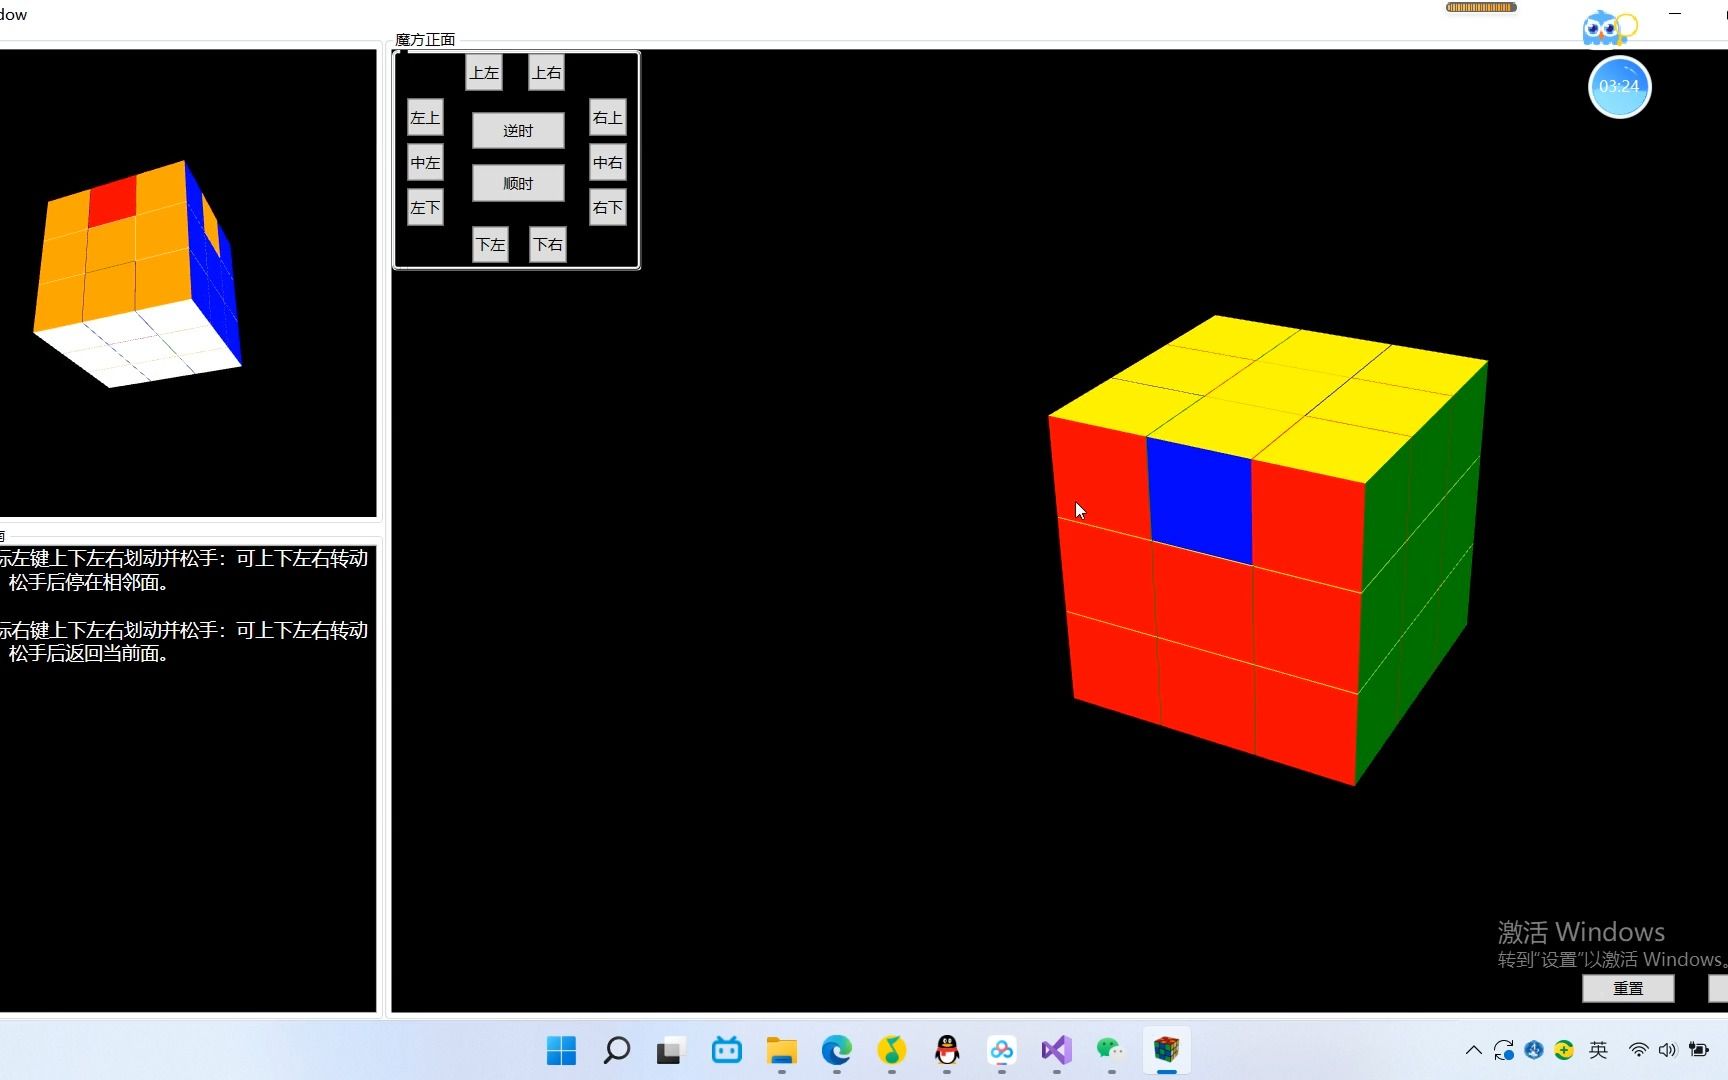Open Bilibili from the taskbar
This screenshot has height=1080, width=1728.
725,1051
